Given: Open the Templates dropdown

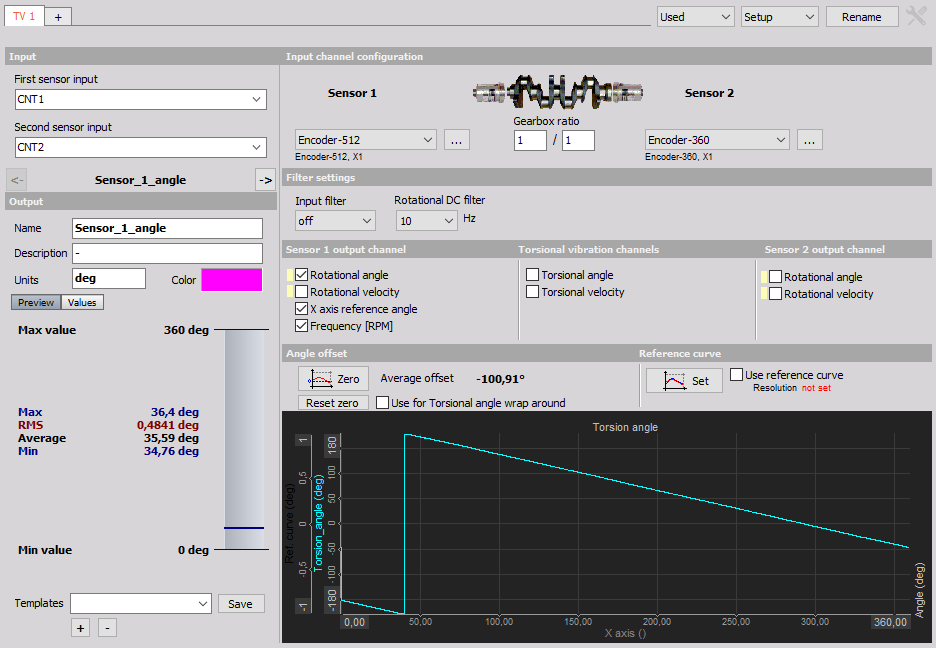Looking at the screenshot, I should pos(141,604).
